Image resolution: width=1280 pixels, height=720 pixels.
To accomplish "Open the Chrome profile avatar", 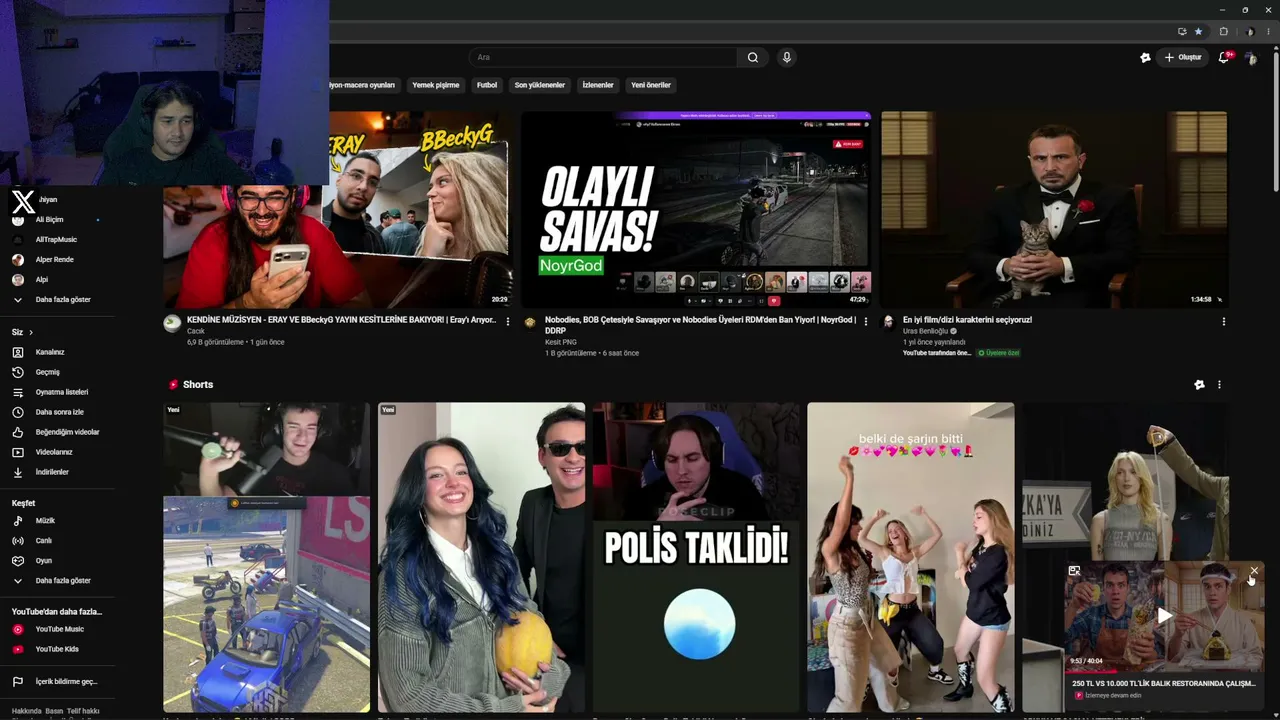I will (1250, 31).
